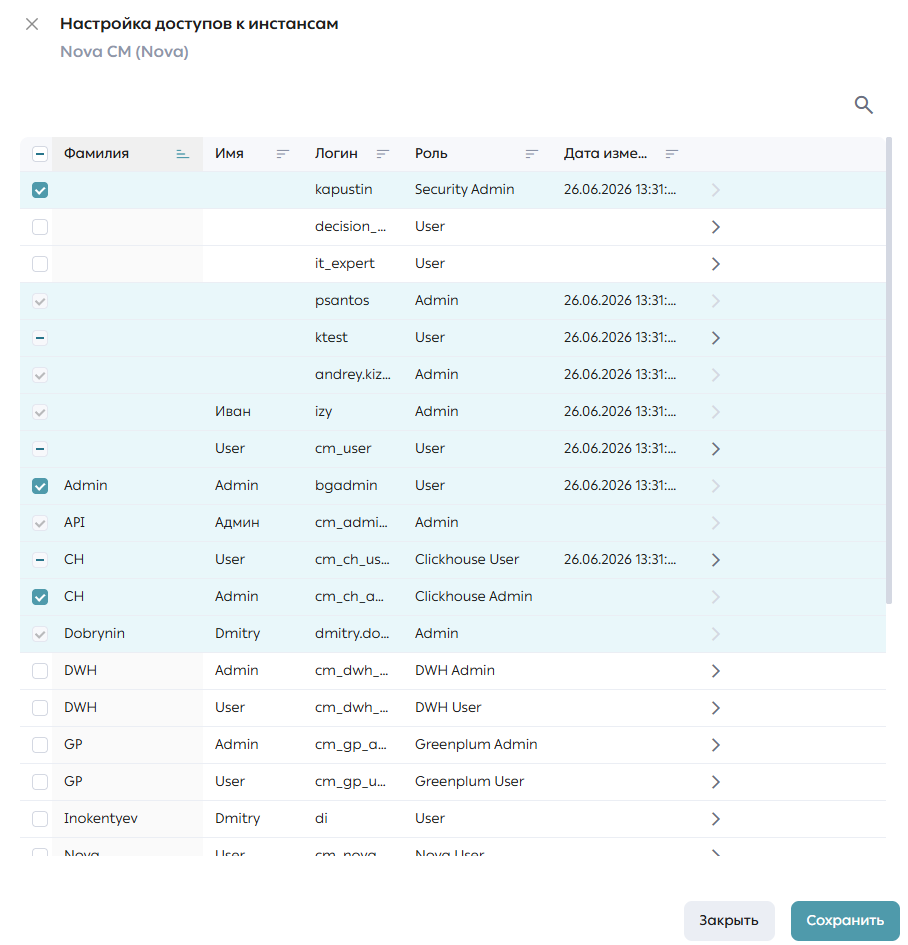Expand the decision_ user row chevron
Viewport: 908px width, 945px height.
point(715,227)
